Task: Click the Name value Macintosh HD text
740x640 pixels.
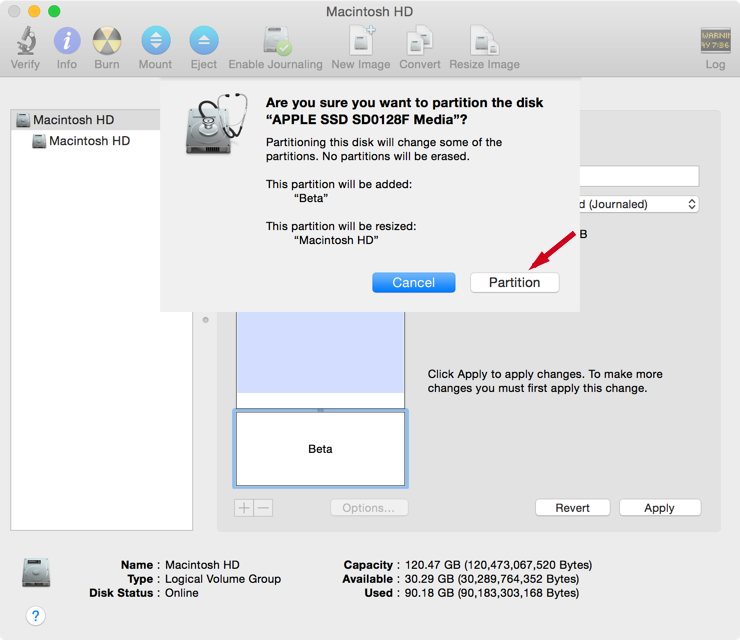Action: [202, 565]
